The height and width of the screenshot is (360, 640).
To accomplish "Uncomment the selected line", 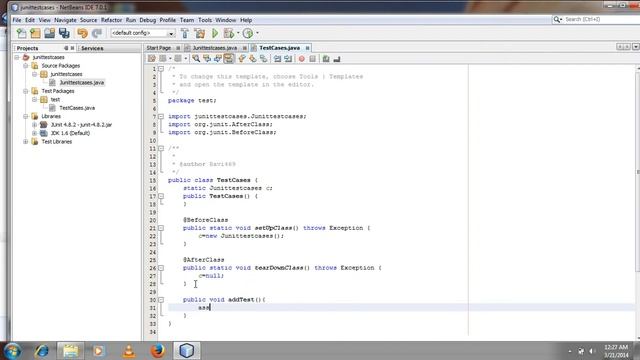I will [337, 59].
